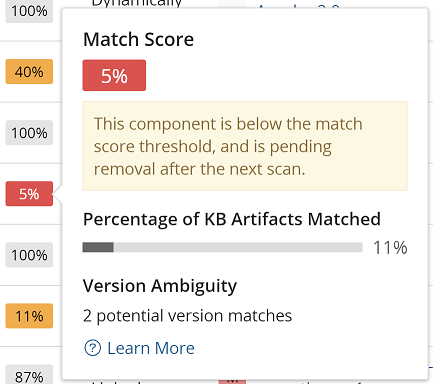This screenshot has height=384, width=433.
Task: Open the Learn More link
Action: [151, 348]
